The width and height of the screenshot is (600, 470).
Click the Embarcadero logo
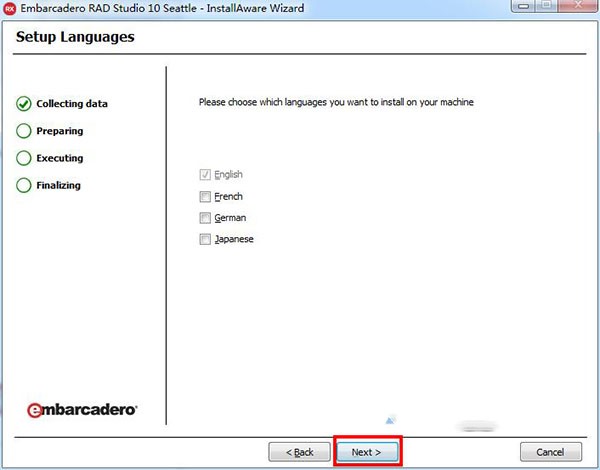point(82,408)
